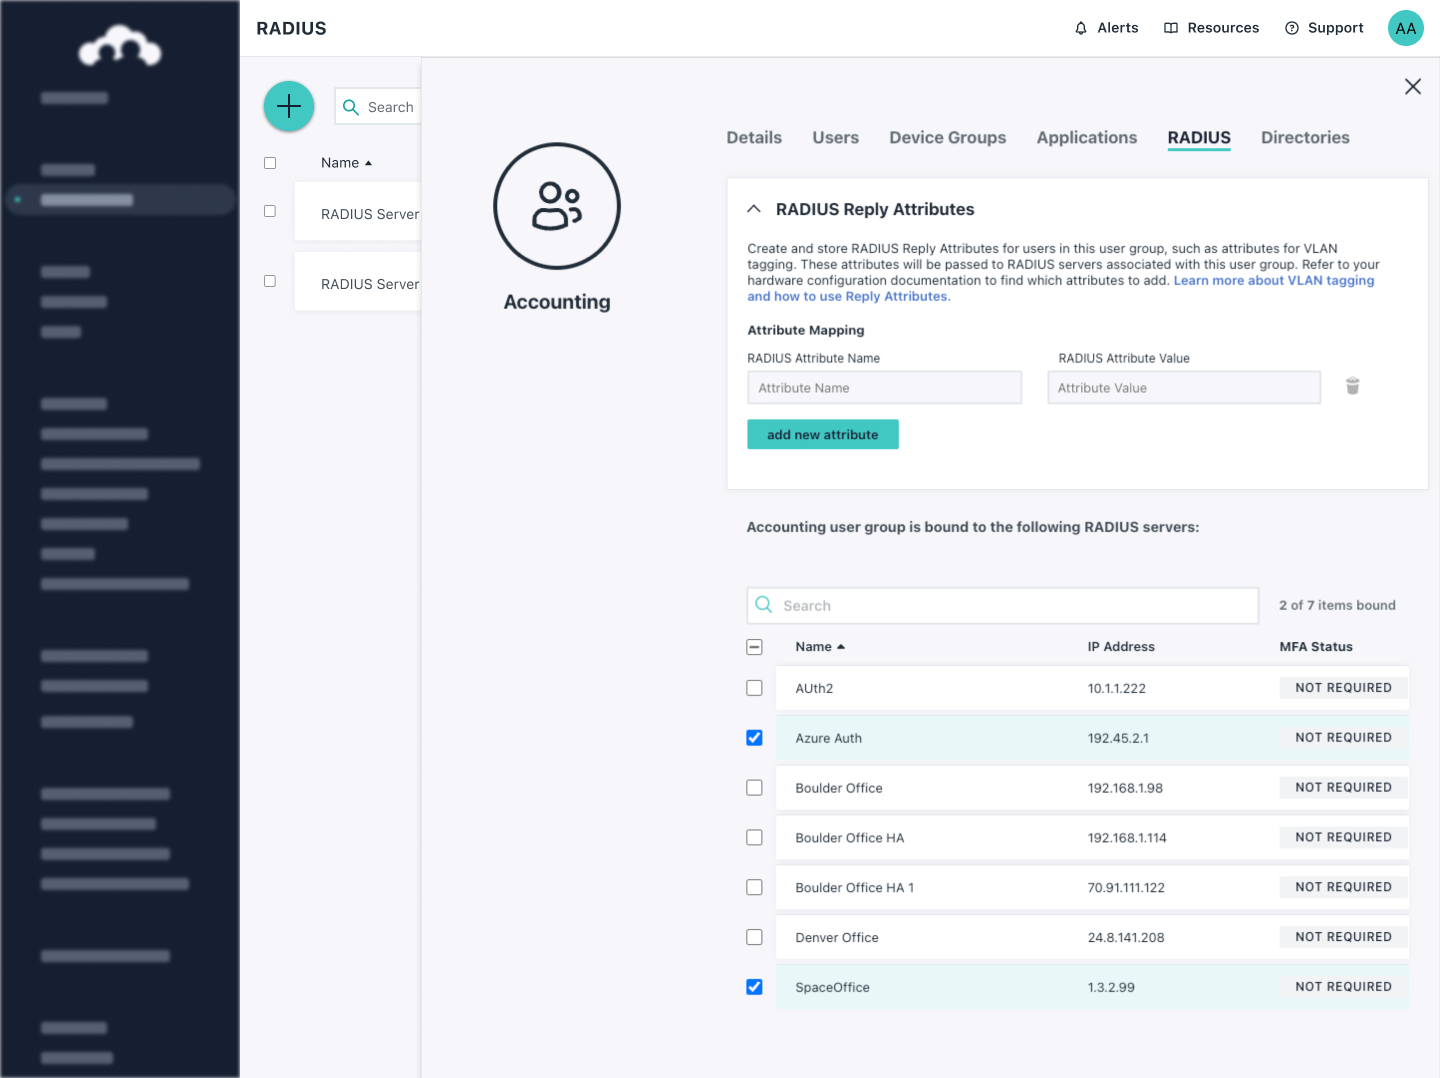Sort bound servers by Name column
This screenshot has height=1078, width=1440.
click(x=819, y=647)
